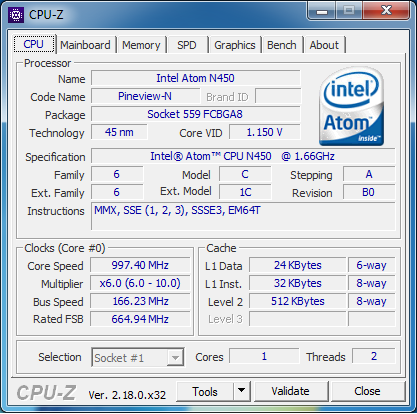Close the window with the X button

click(386, 10)
